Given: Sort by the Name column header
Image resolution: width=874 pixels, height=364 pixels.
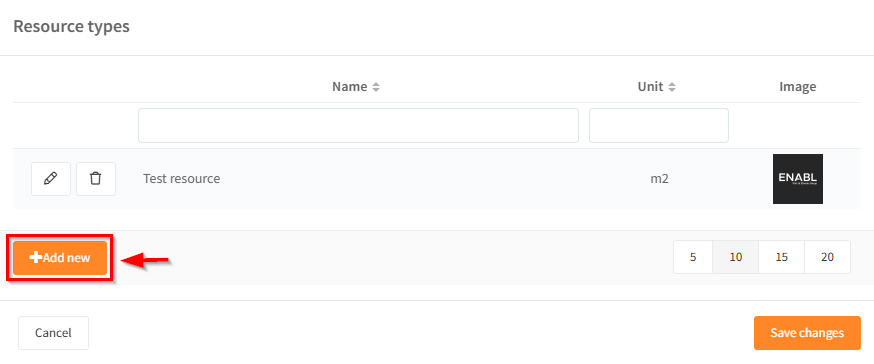Looking at the screenshot, I should [x=349, y=87].
